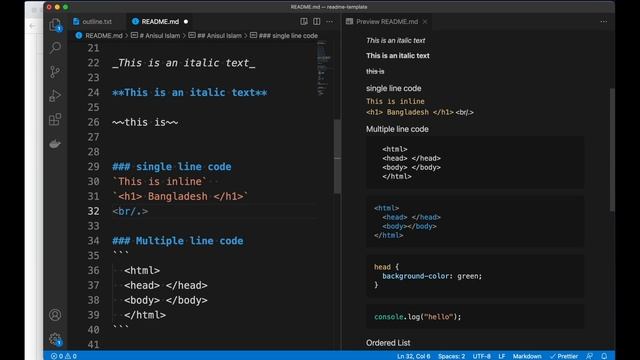This screenshot has height=360, width=640.
Task: Click '</html>' on editor line 39
Action: (145, 315)
